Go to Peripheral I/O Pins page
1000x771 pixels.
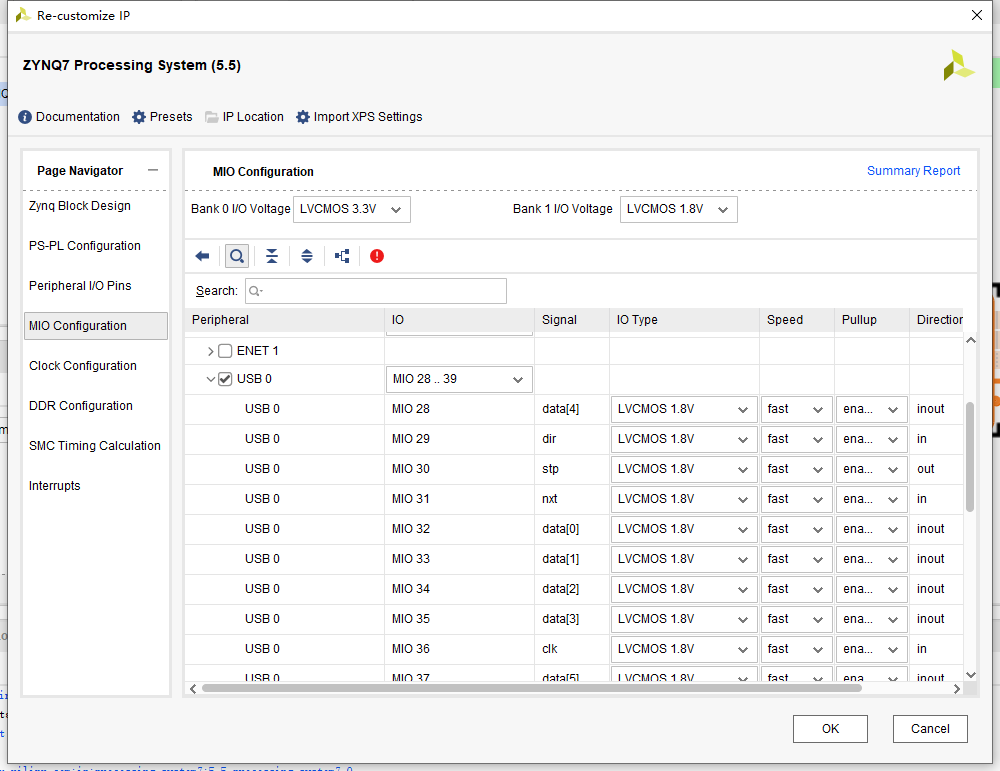(80, 286)
